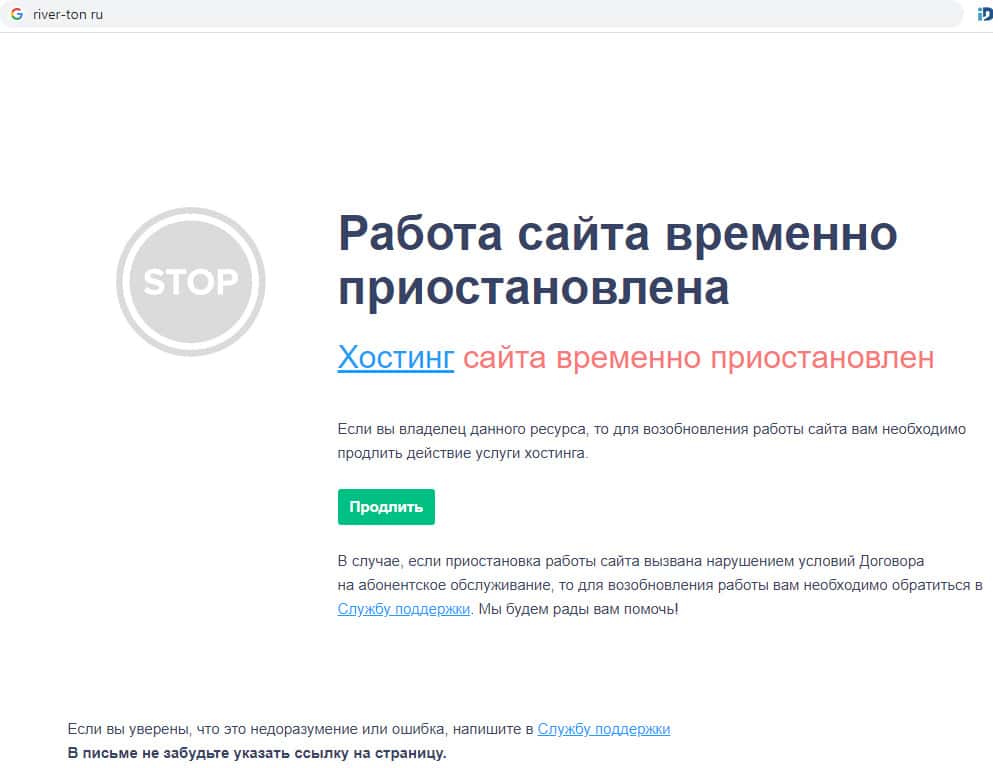The image size is (993, 768).
Task: Open the blue "Хостинг" link
Action: (396, 357)
